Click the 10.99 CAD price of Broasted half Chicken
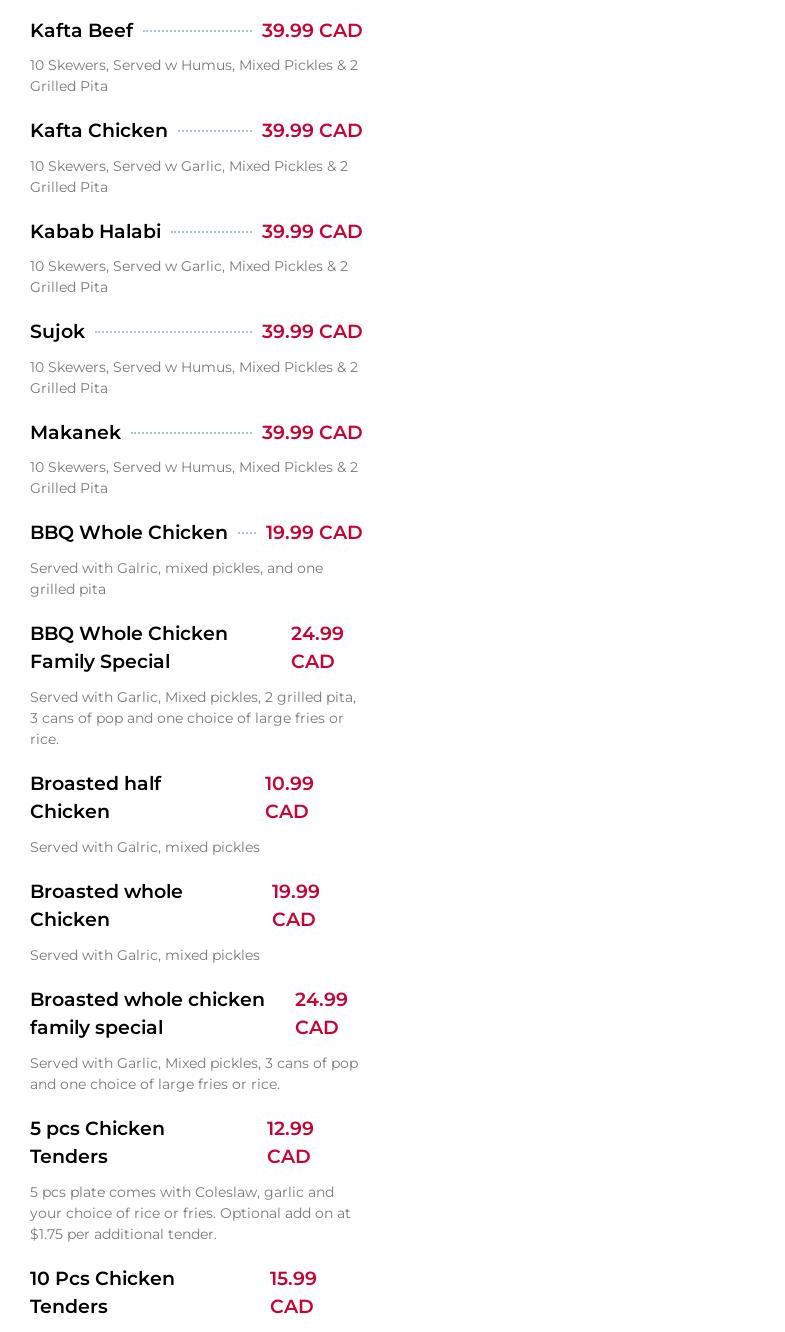The height and width of the screenshot is (1332, 785). (x=289, y=797)
